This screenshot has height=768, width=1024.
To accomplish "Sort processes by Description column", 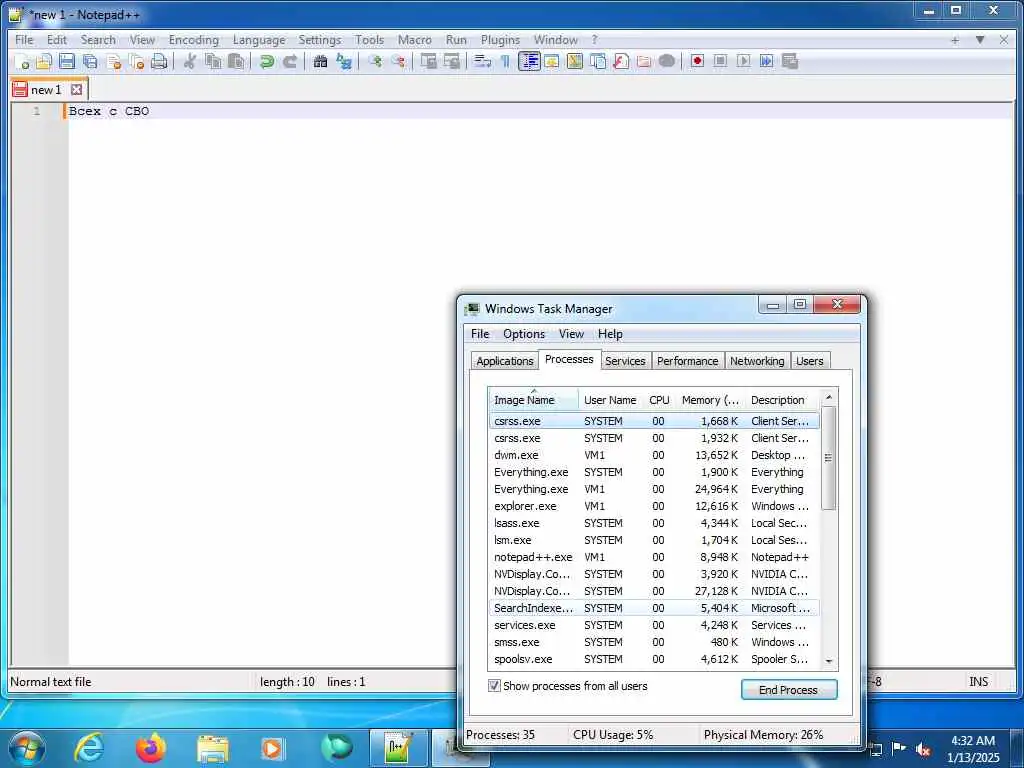I will (x=782, y=400).
